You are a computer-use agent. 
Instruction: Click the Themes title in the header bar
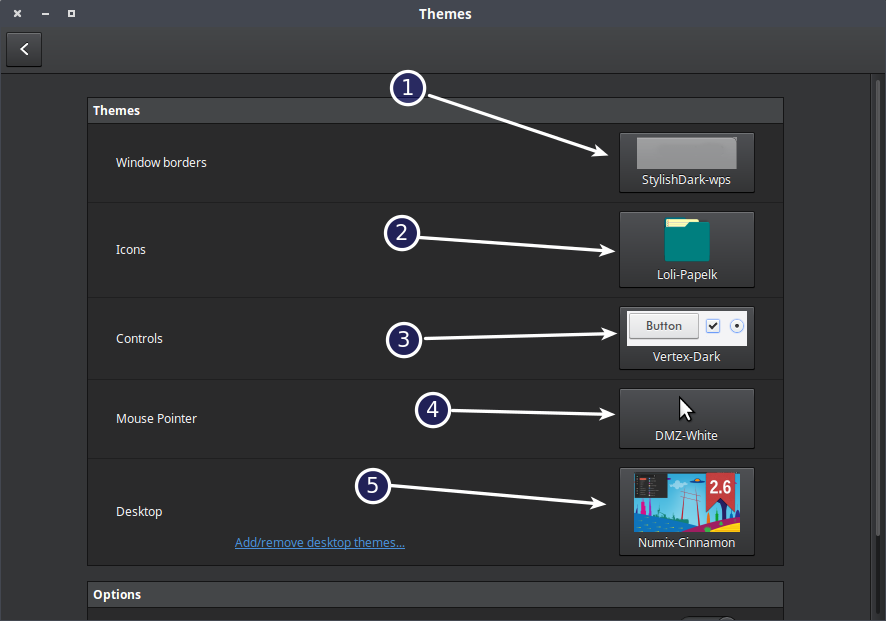[445, 14]
